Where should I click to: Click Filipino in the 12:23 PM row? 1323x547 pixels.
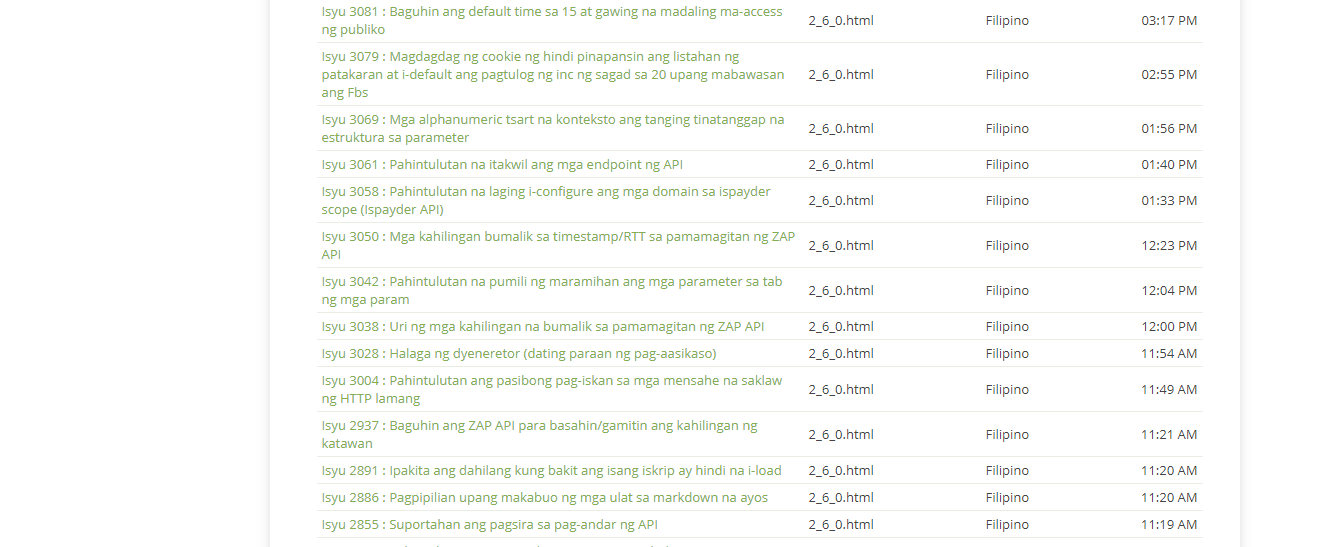coord(1007,245)
